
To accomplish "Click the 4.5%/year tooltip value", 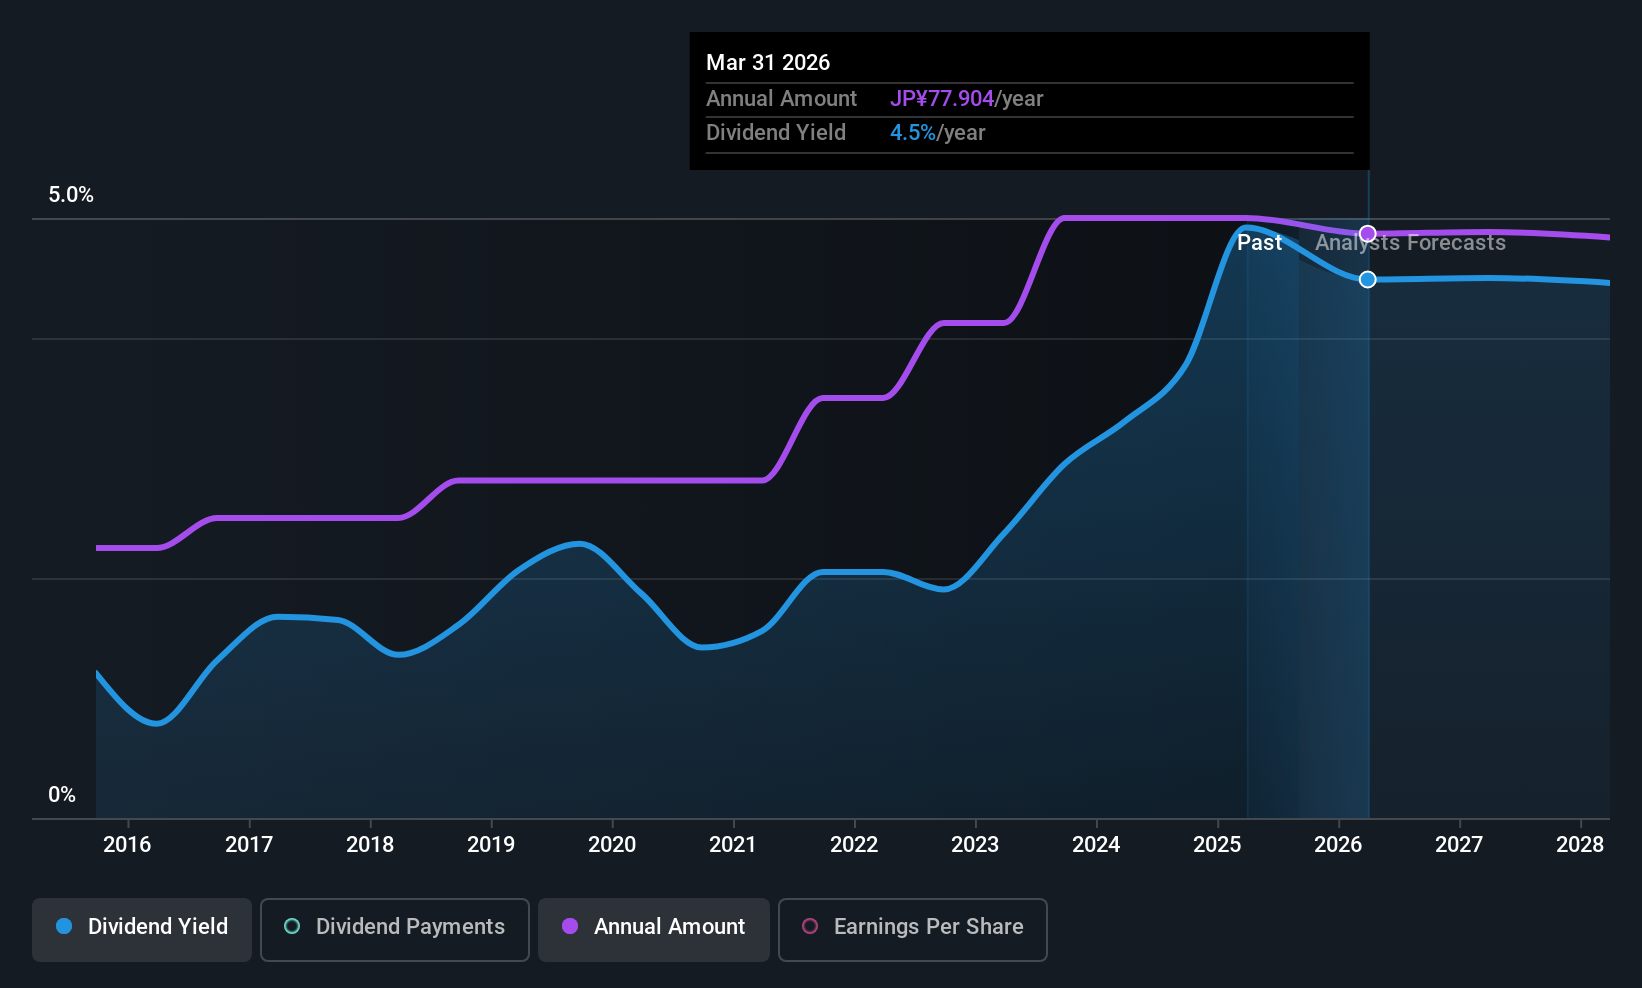I will pos(937,133).
